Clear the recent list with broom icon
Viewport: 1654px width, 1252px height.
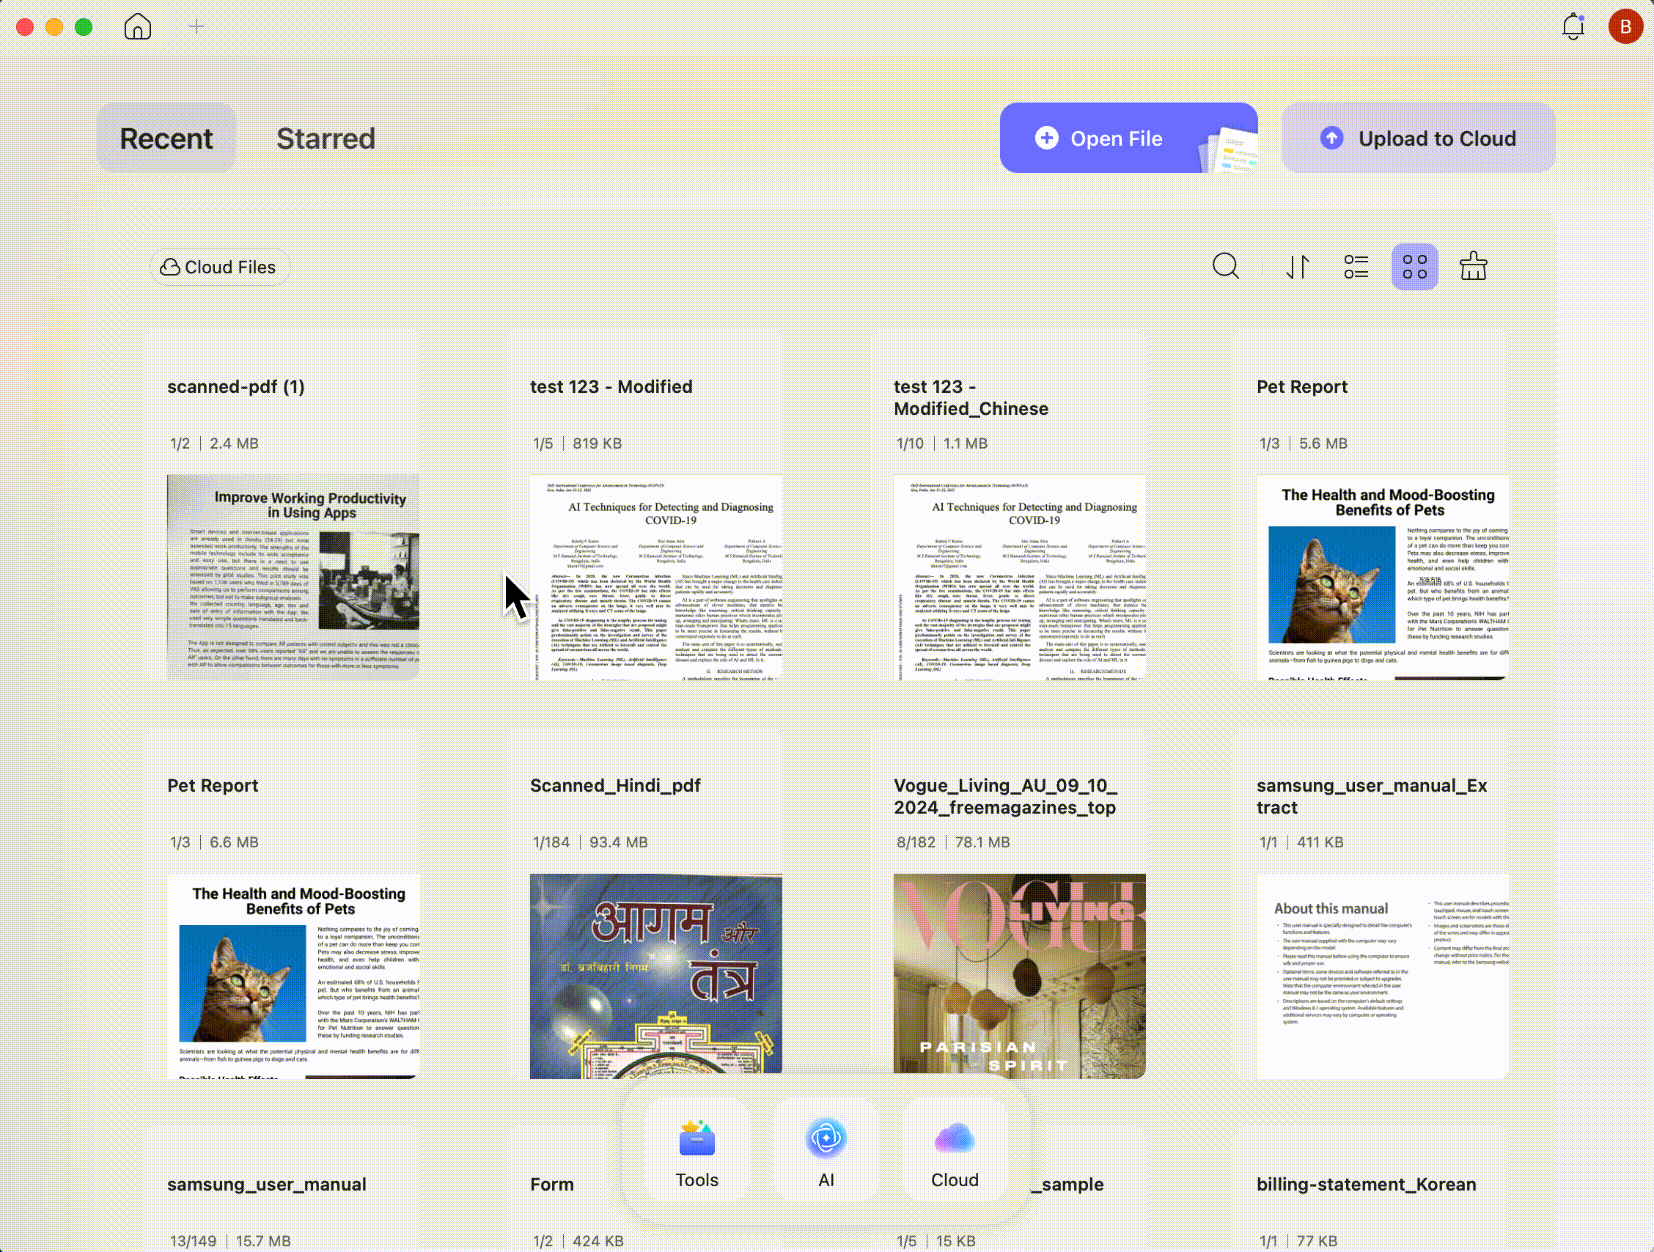pyautogui.click(x=1473, y=267)
